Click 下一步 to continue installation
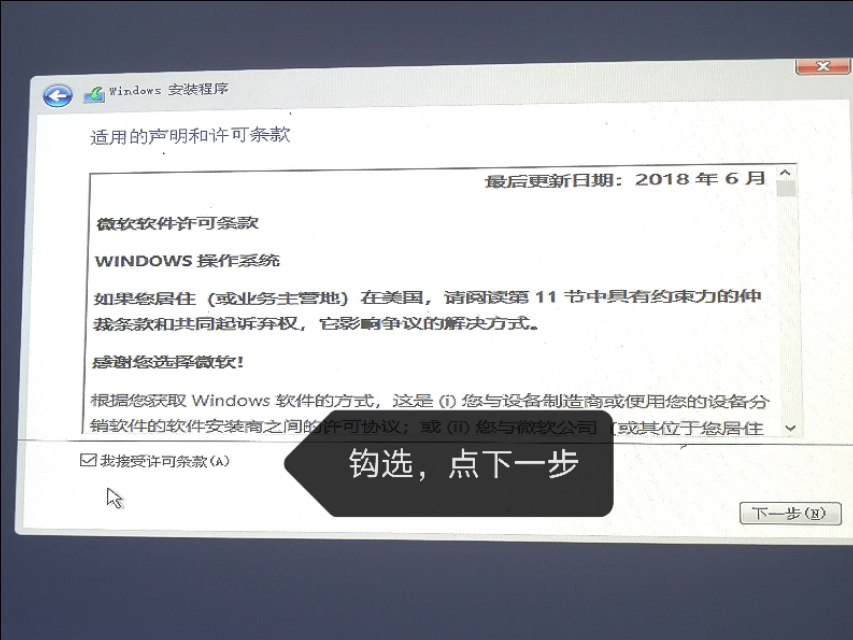The height and width of the screenshot is (640, 853). 789,512
